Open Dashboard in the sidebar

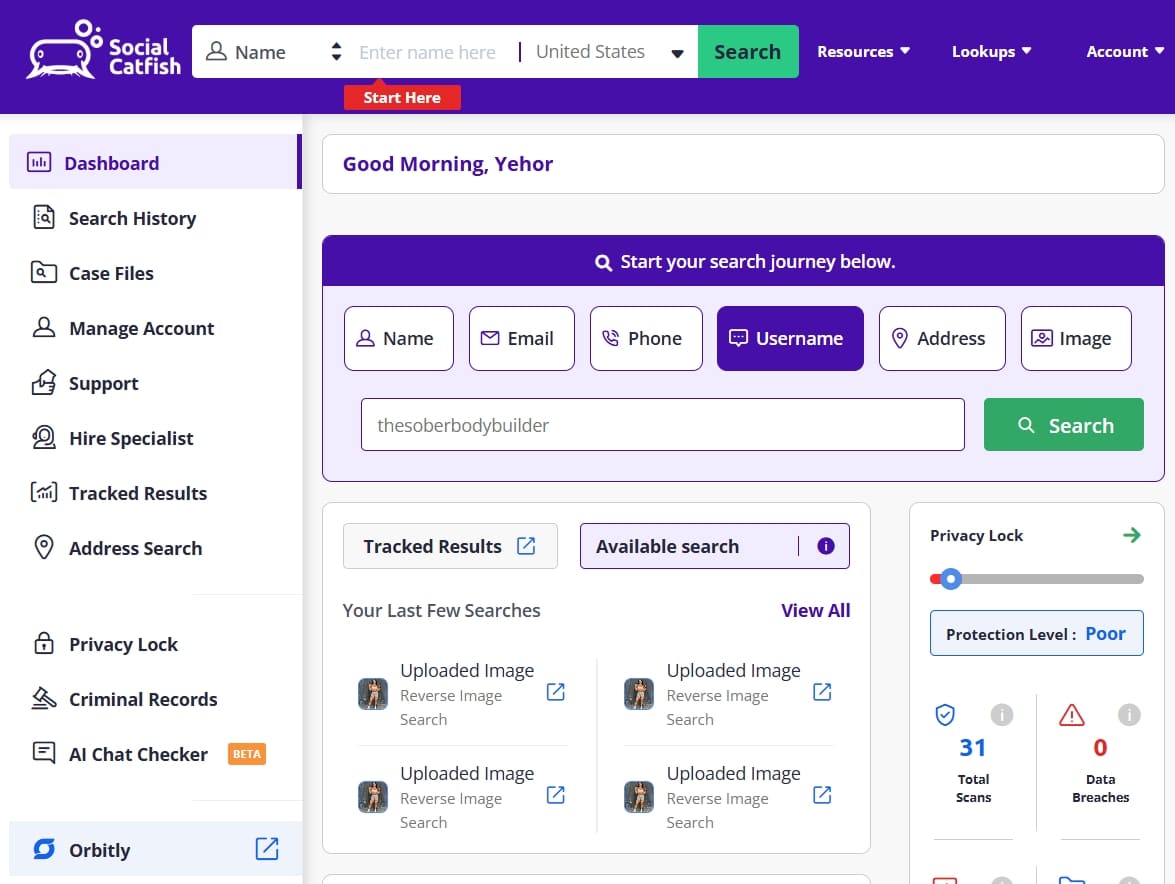click(154, 163)
